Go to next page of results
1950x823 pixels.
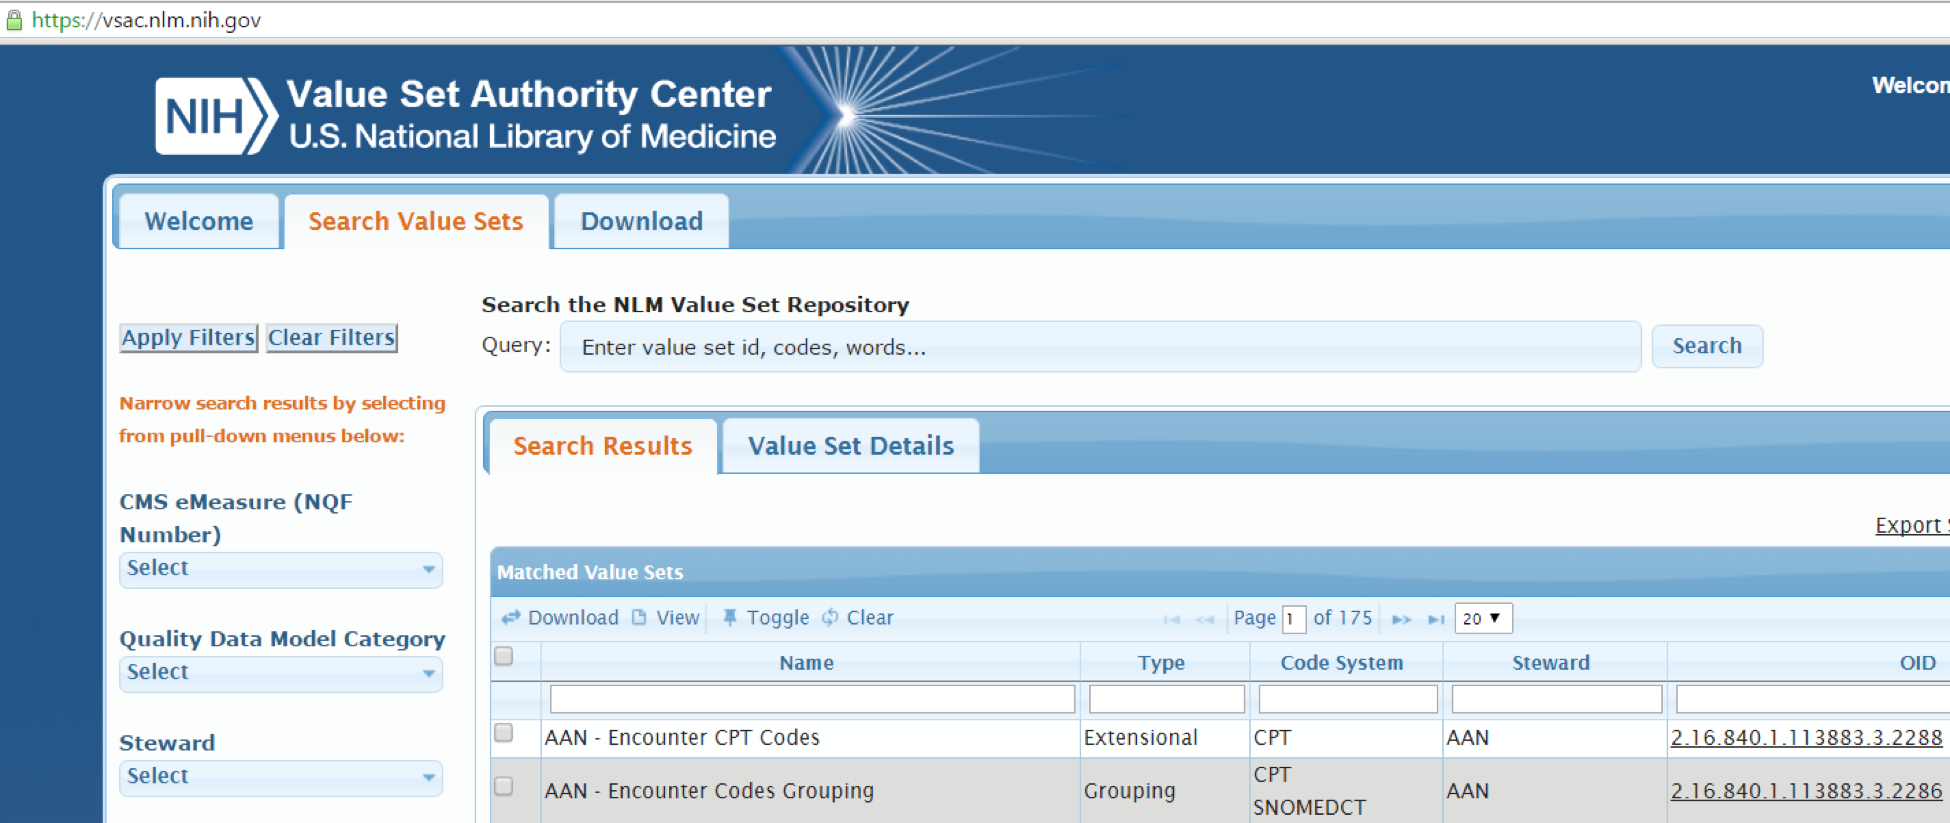tap(1402, 619)
